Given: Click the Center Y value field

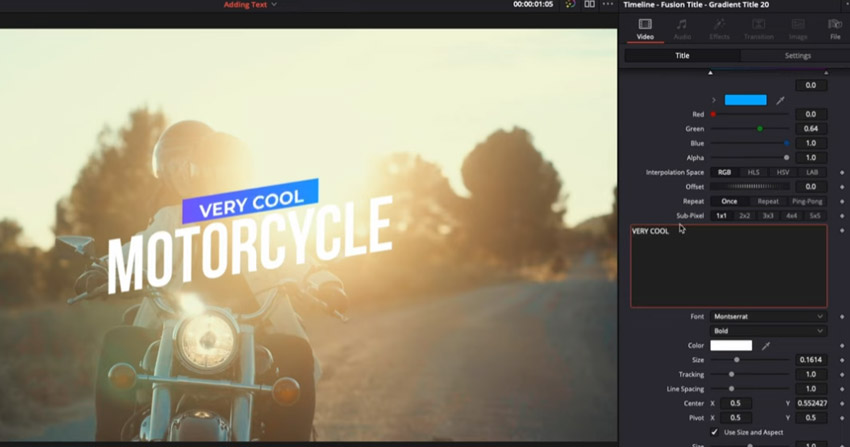Looking at the screenshot, I should pyautogui.click(x=812, y=403).
